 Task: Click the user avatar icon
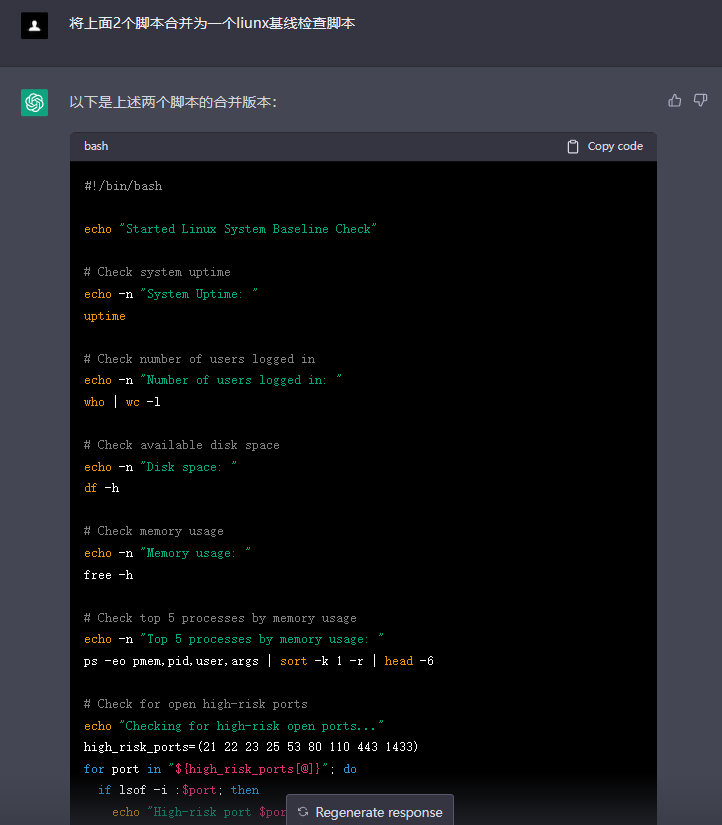pos(34,25)
